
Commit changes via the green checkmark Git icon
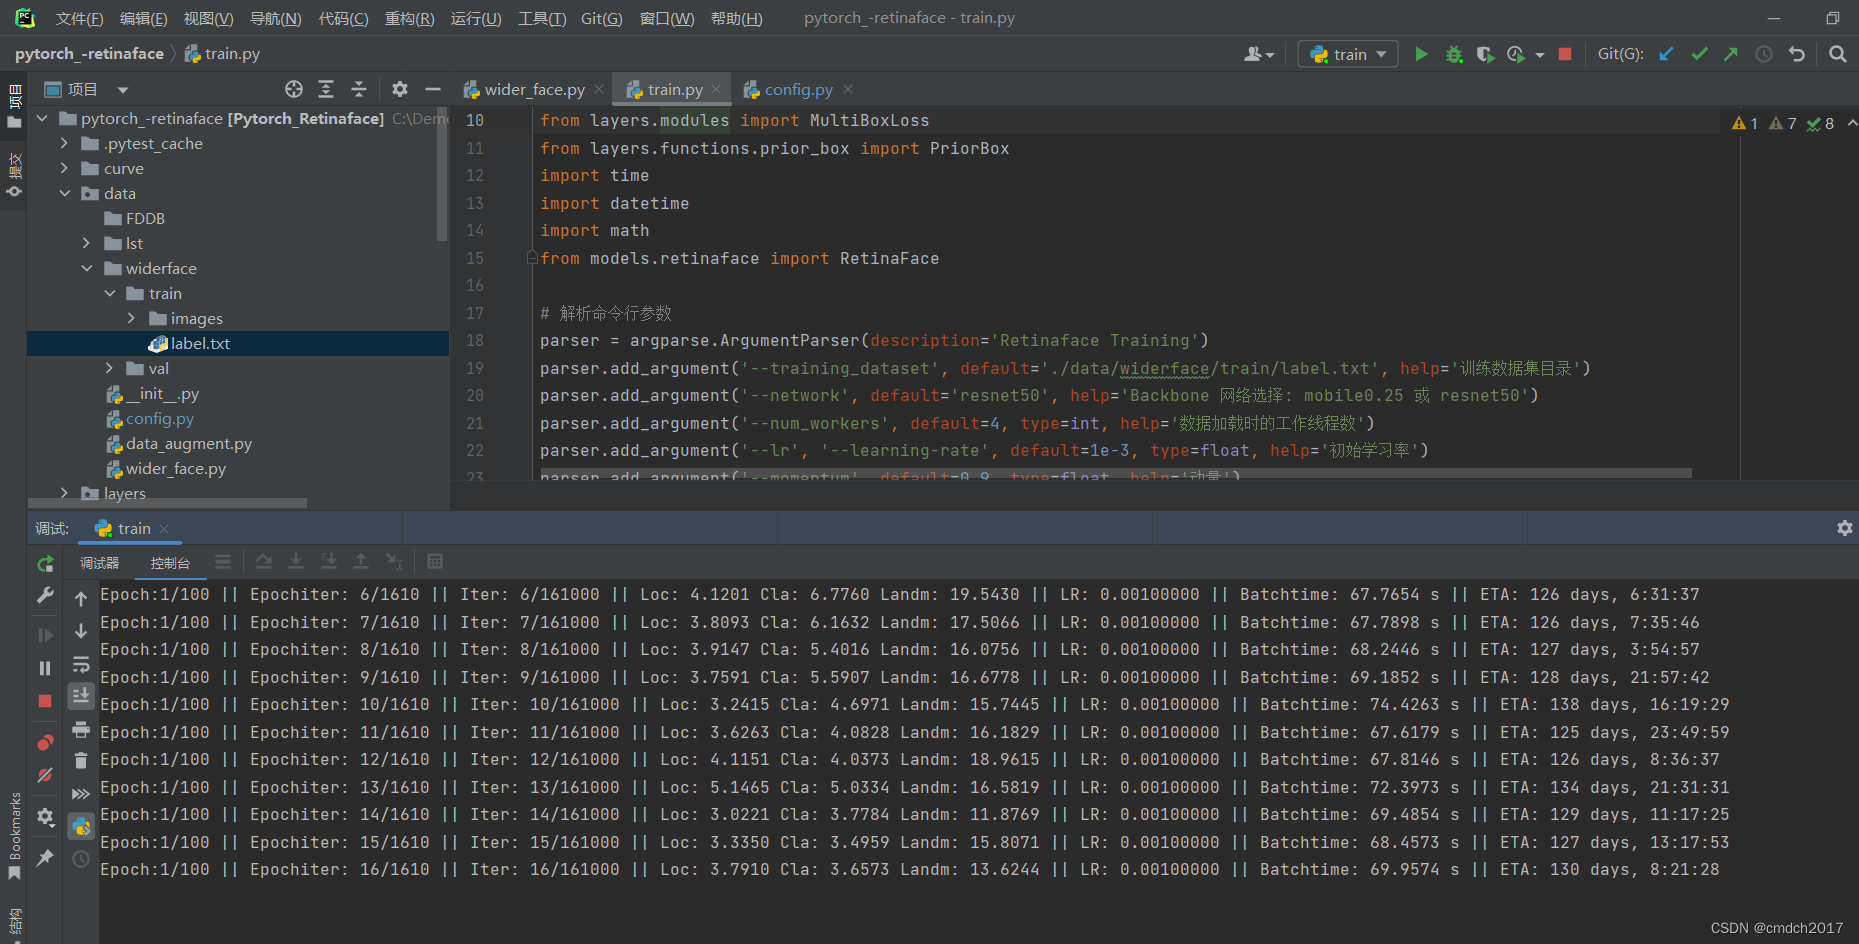click(x=1698, y=53)
